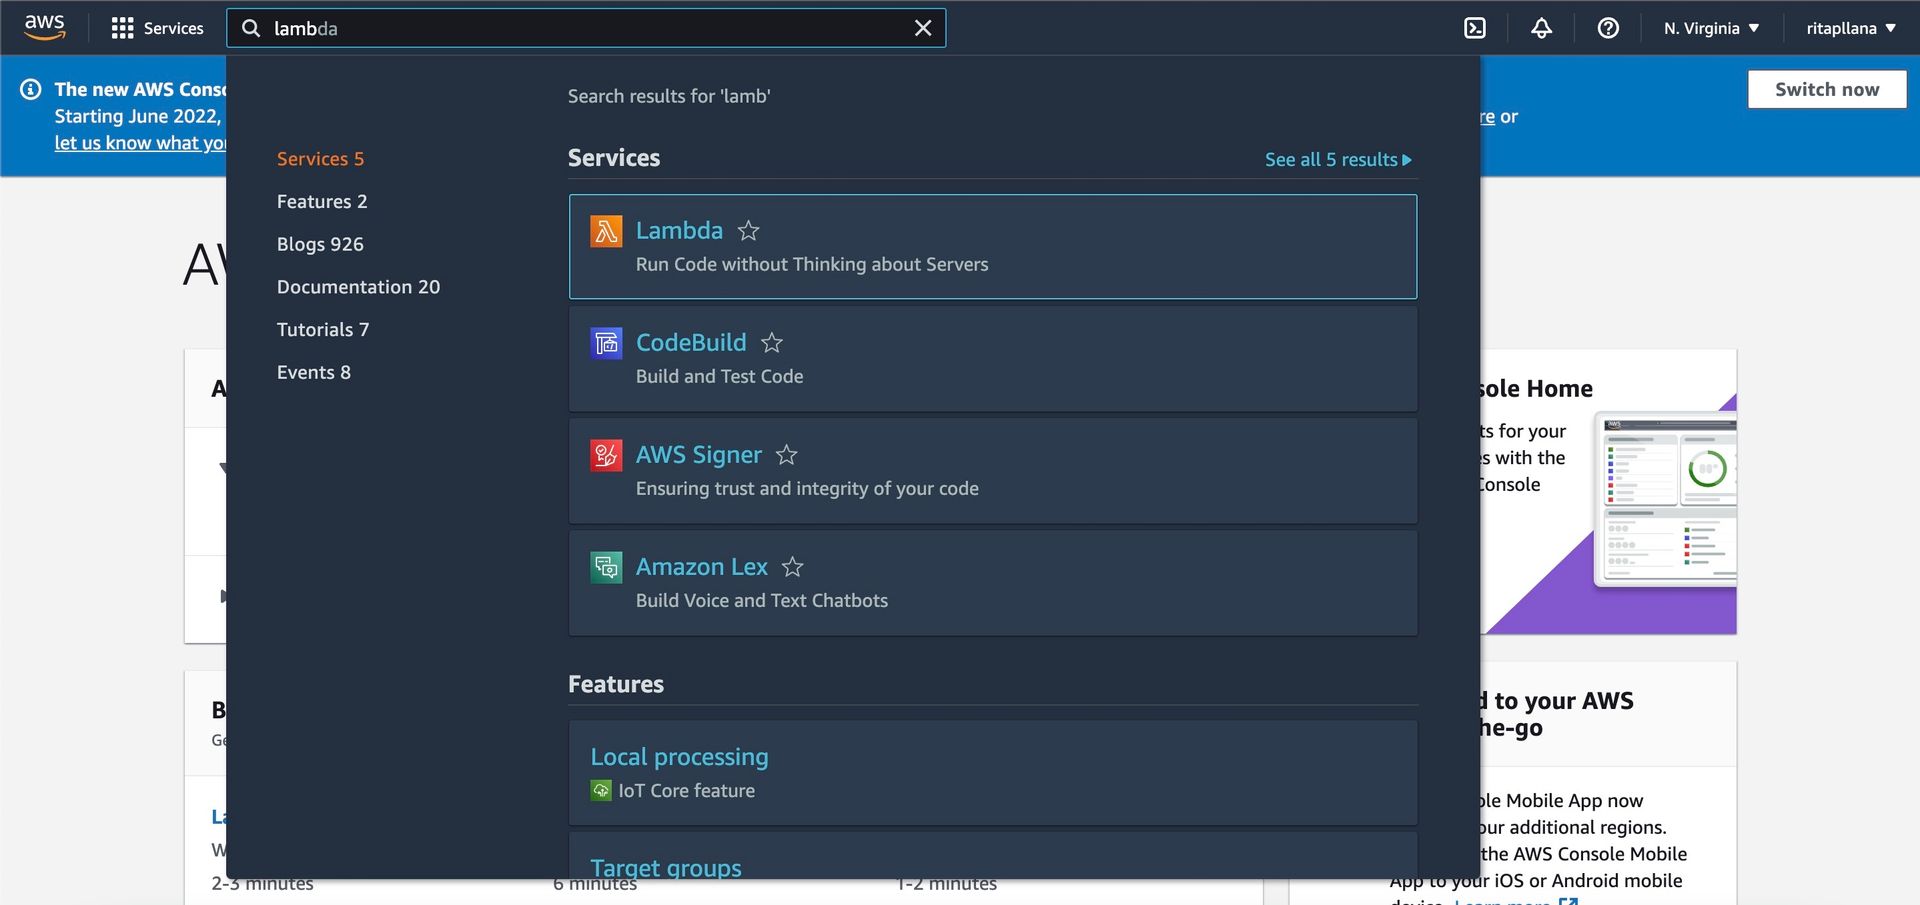The image size is (1920, 905).
Task: Open the Amazon Lex service link
Action: pyautogui.click(x=702, y=566)
